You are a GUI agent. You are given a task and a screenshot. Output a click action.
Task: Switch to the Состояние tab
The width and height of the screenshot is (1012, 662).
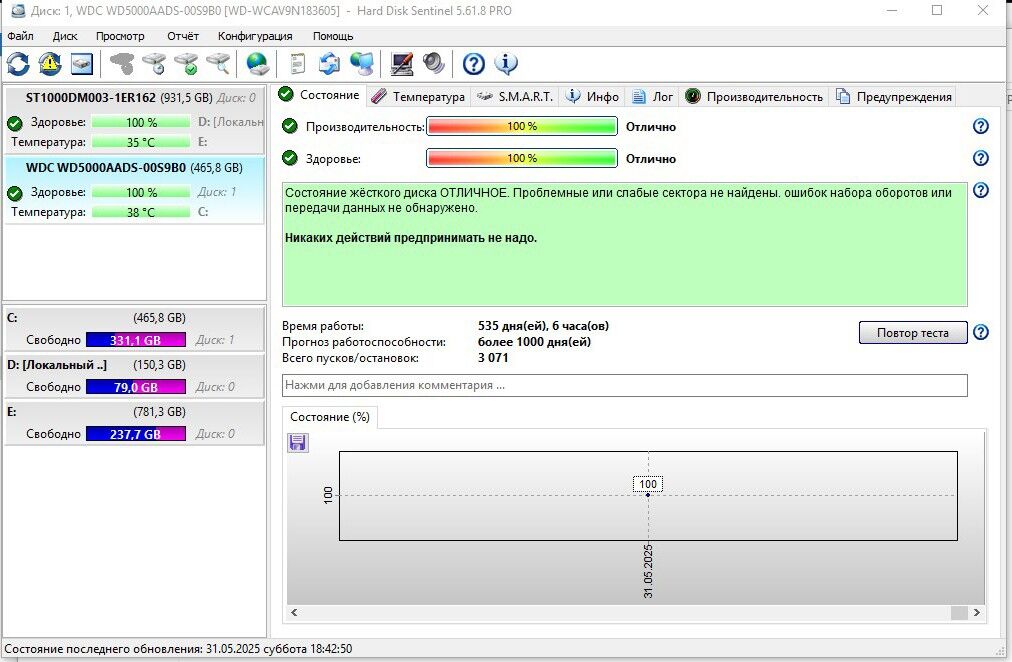[319, 95]
